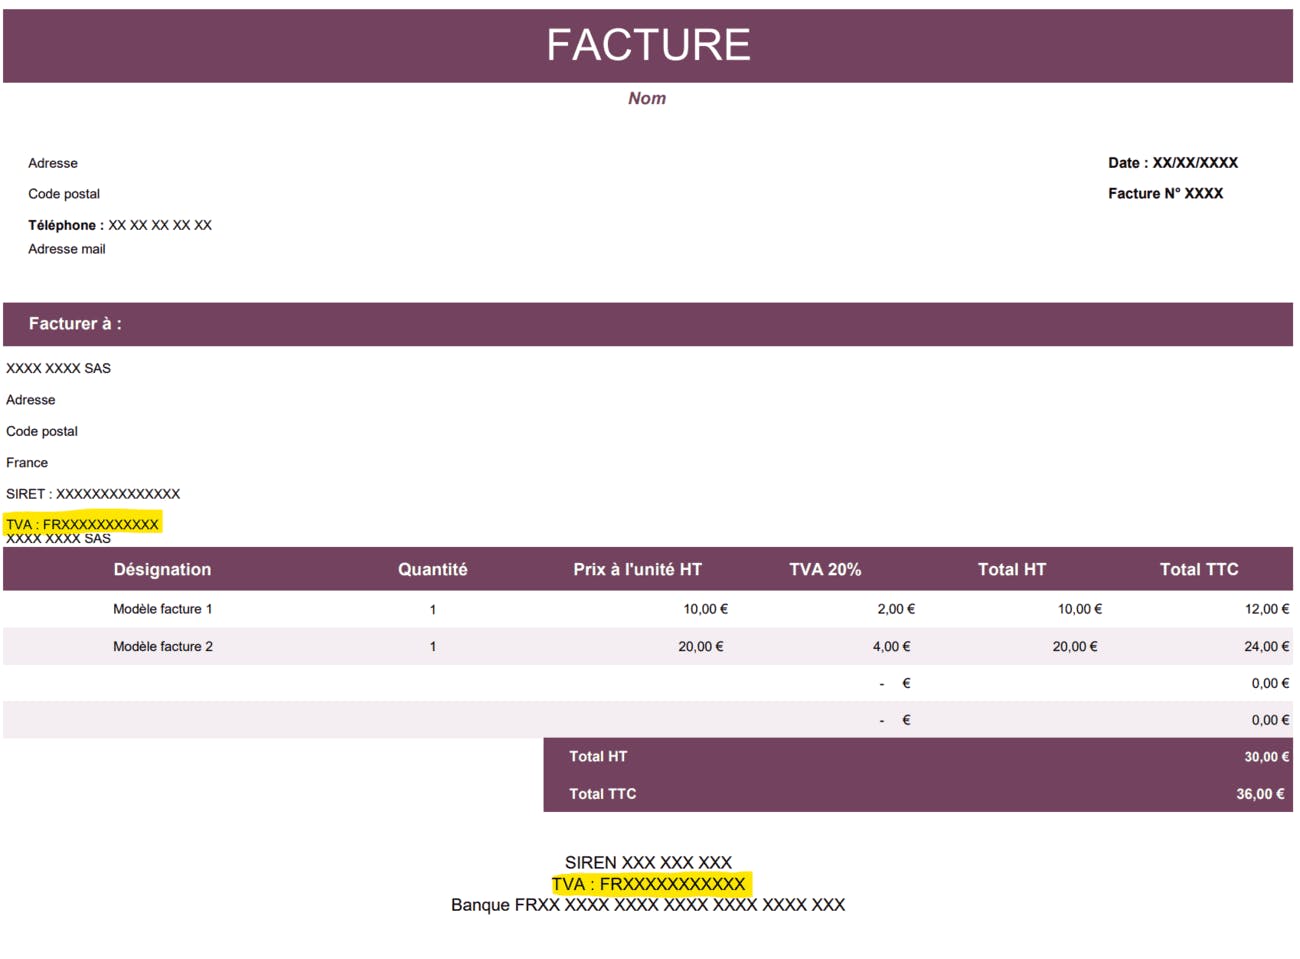Click the 30,00 € Total HT amount
Screen dimensions: 1300x959
coord(1266,757)
